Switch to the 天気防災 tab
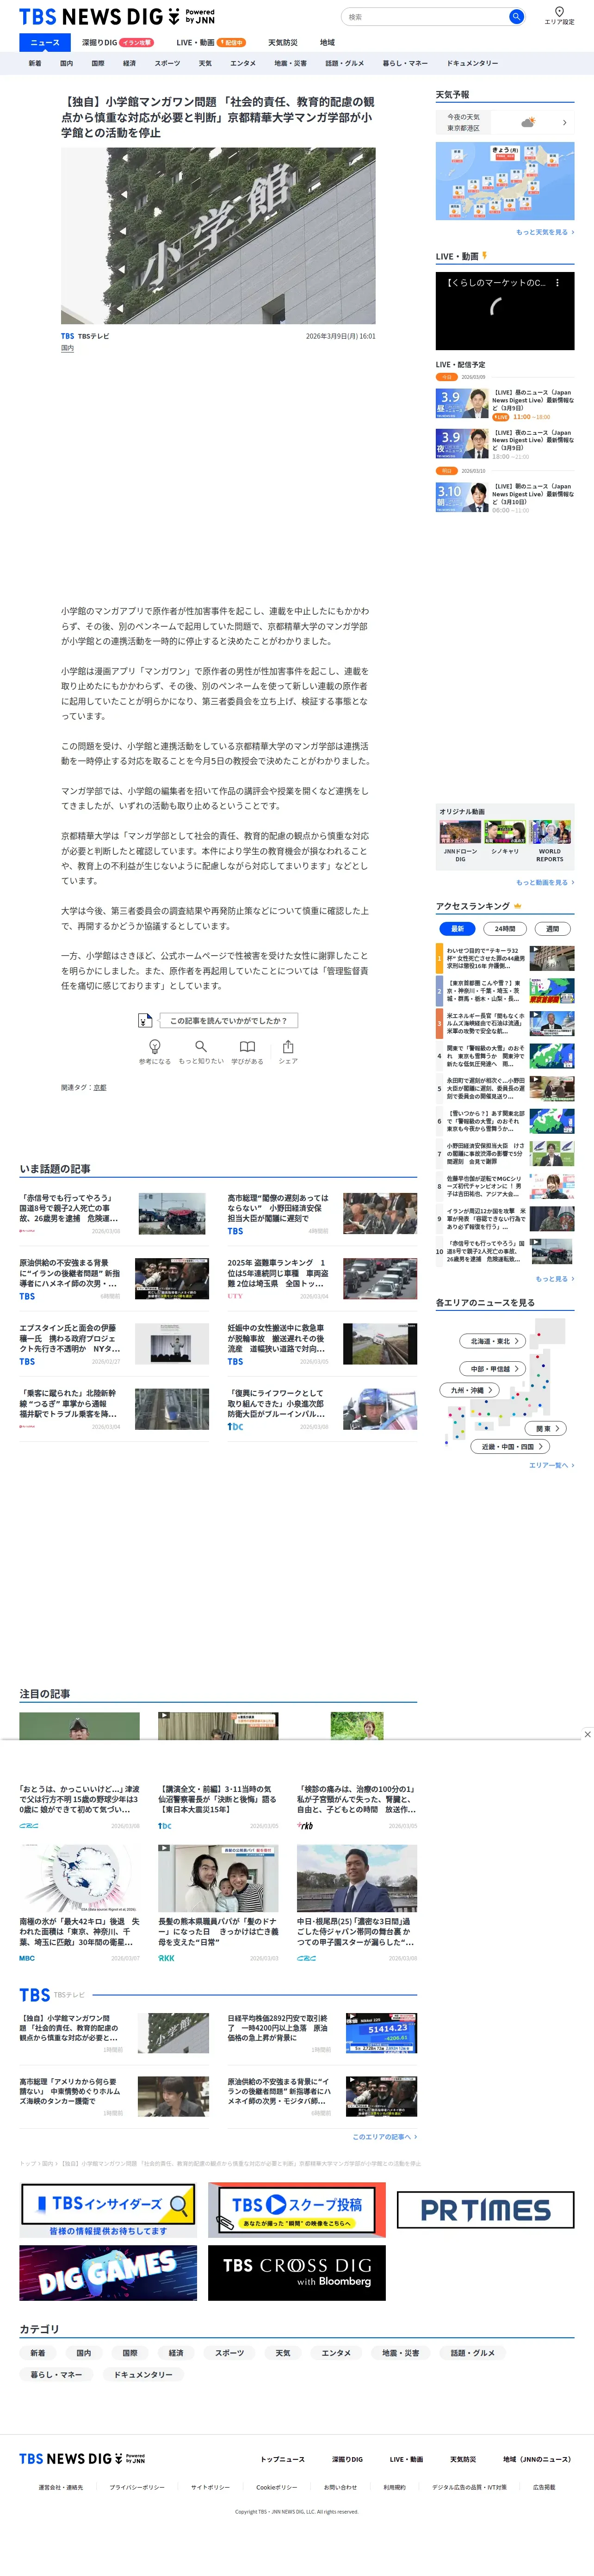The width and height of the screenshot is (594, 2576). 283,43
